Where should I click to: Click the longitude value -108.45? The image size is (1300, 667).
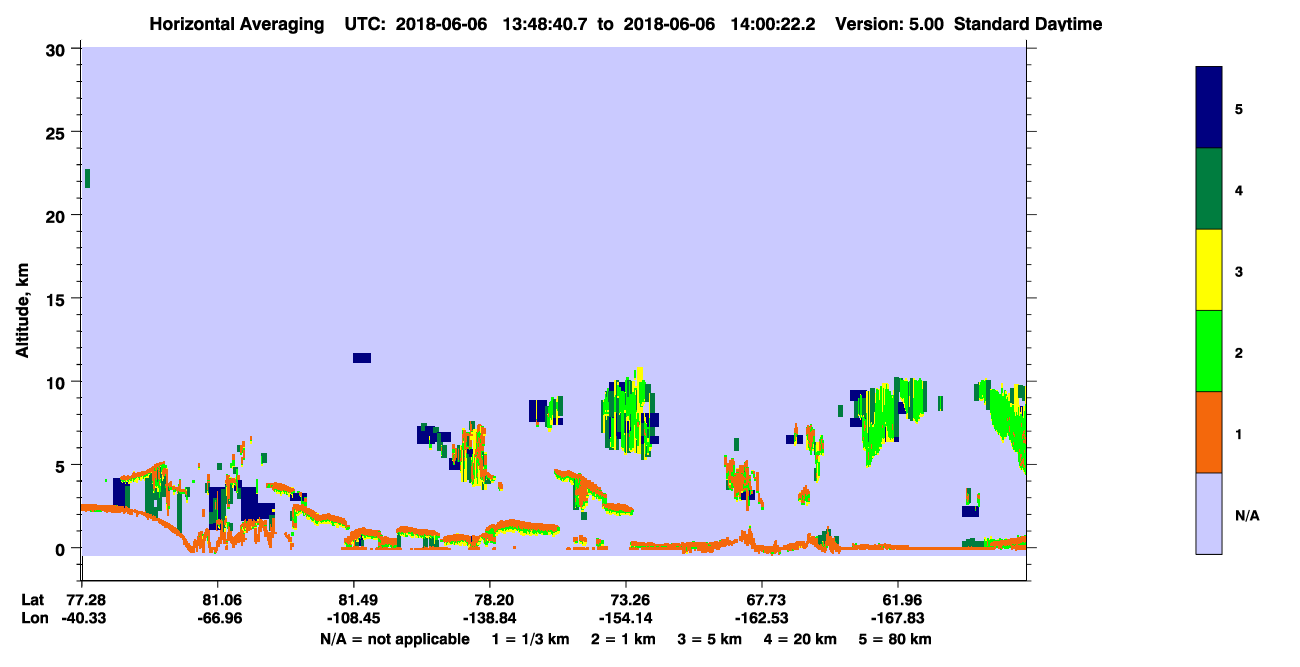tap(354, 618)
